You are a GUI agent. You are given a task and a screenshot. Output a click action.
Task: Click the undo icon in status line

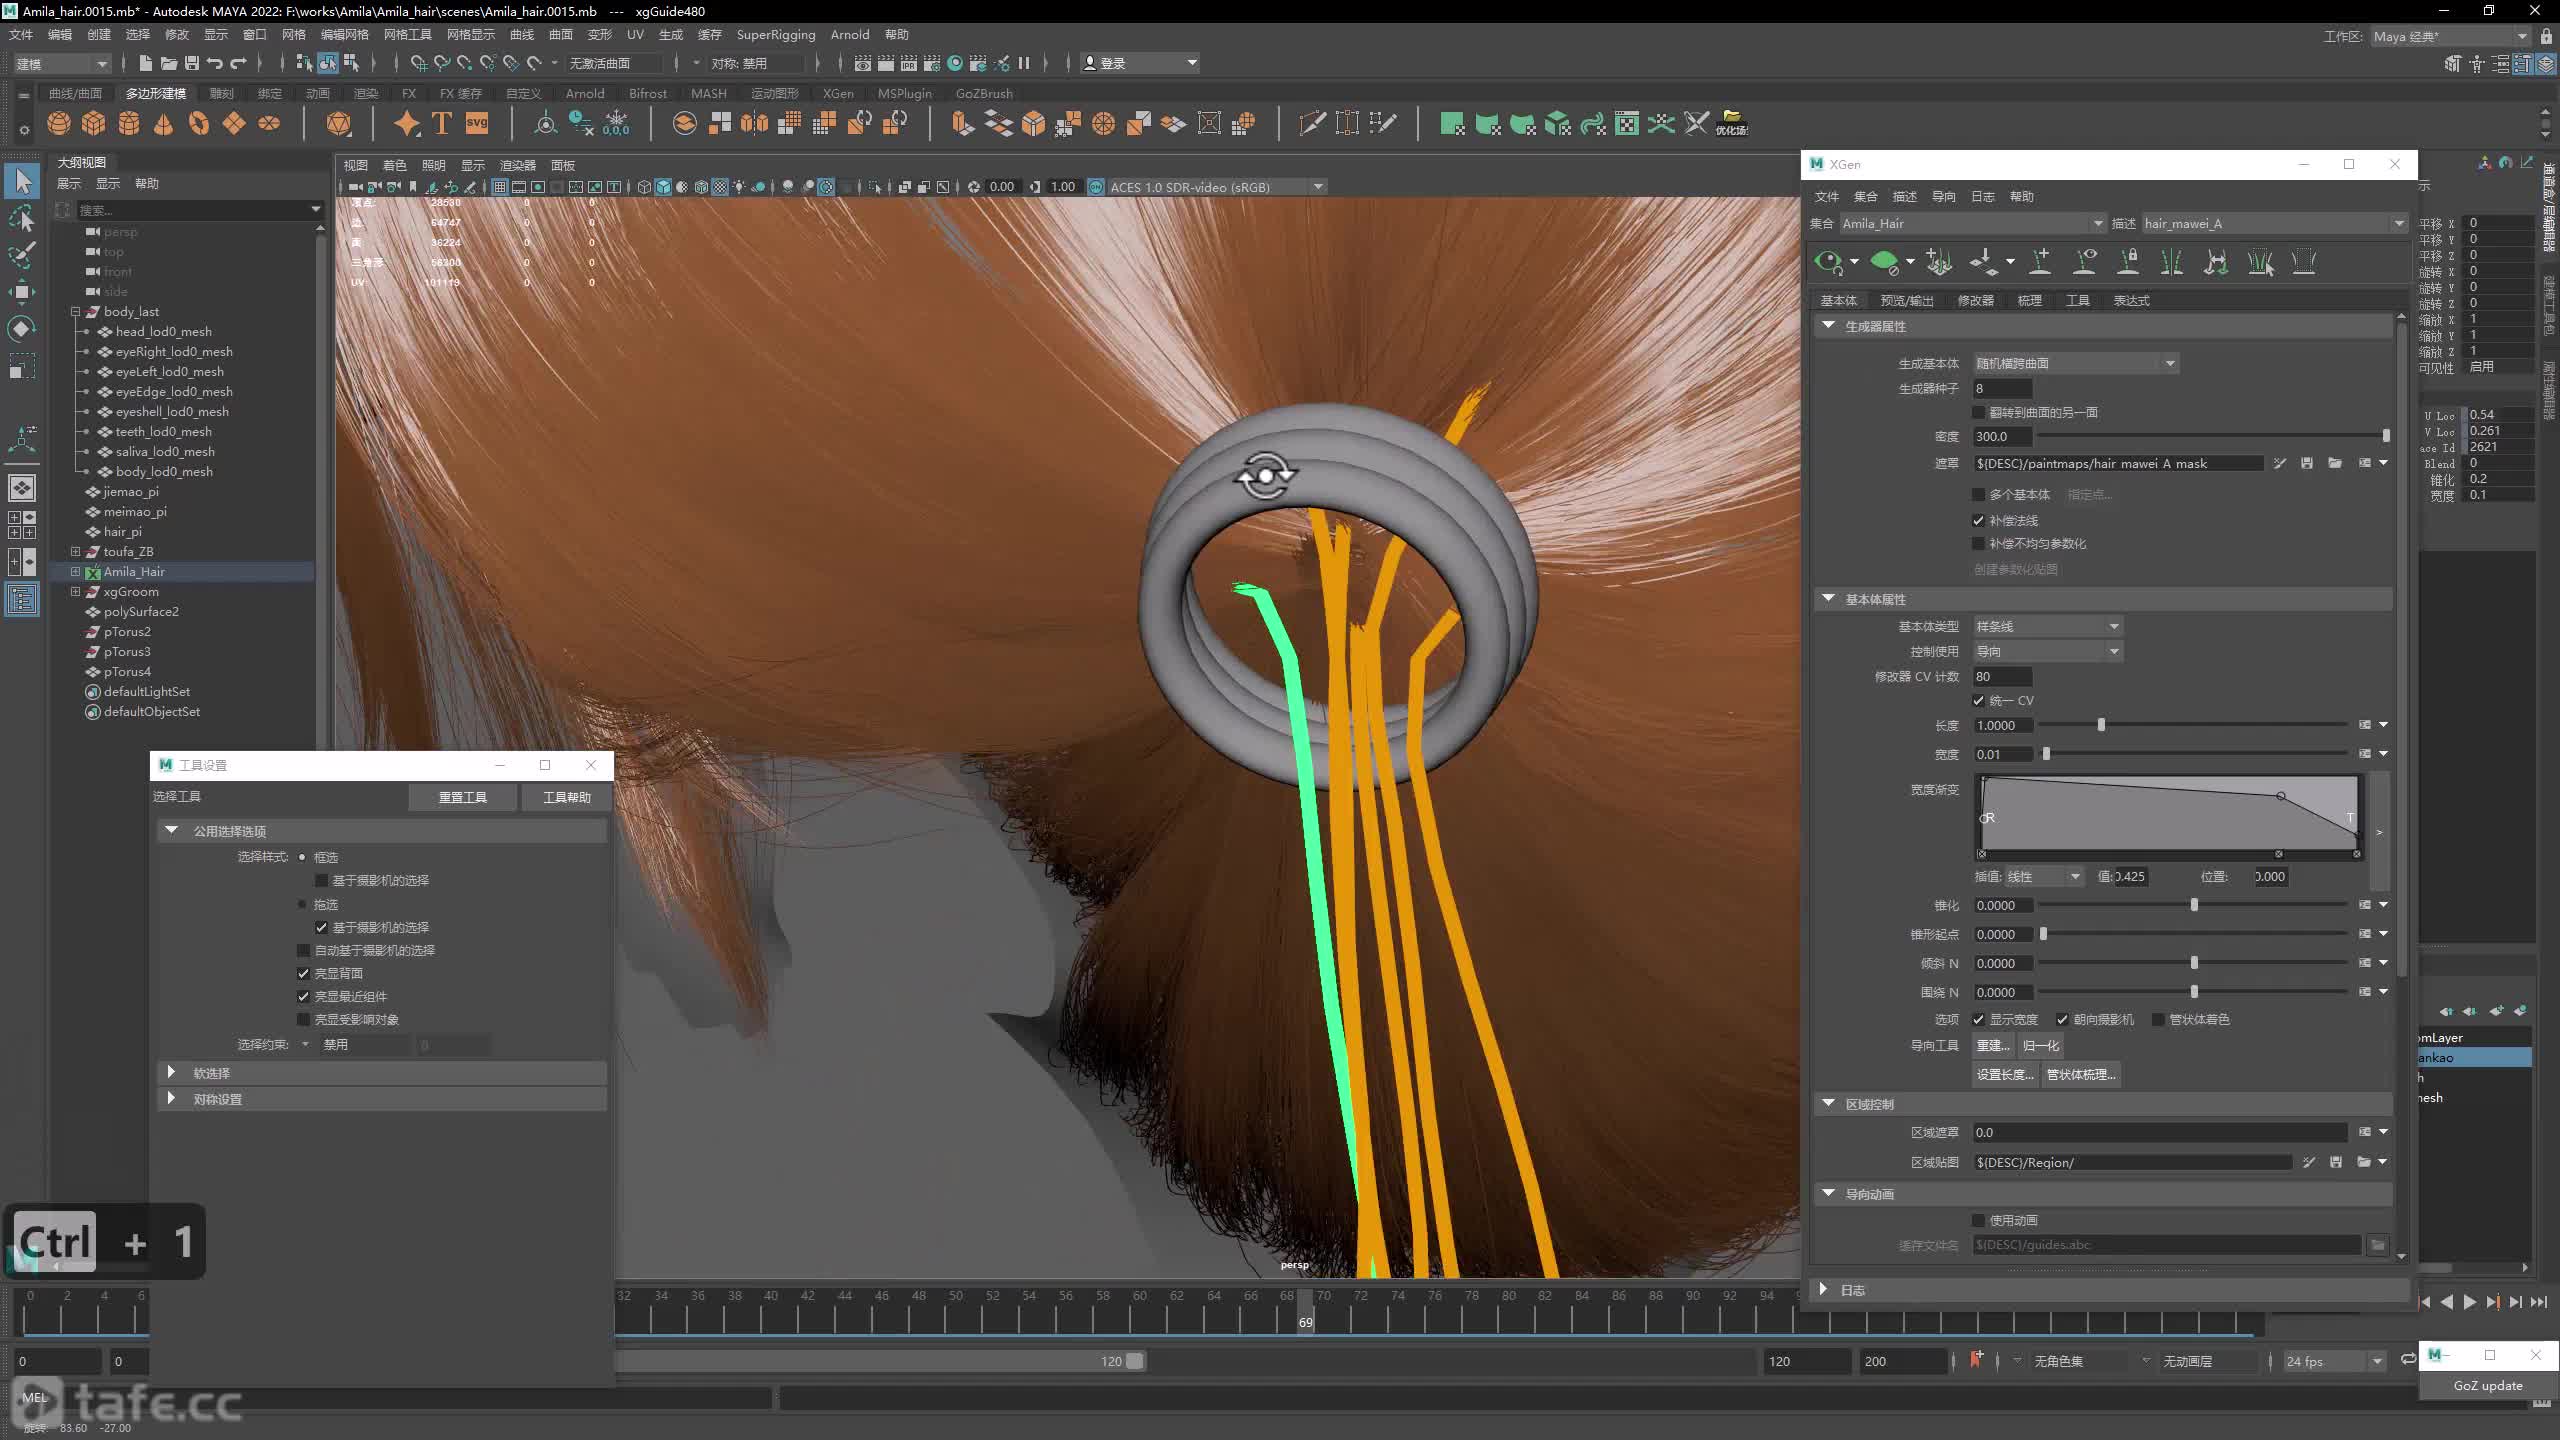[215, 63]
